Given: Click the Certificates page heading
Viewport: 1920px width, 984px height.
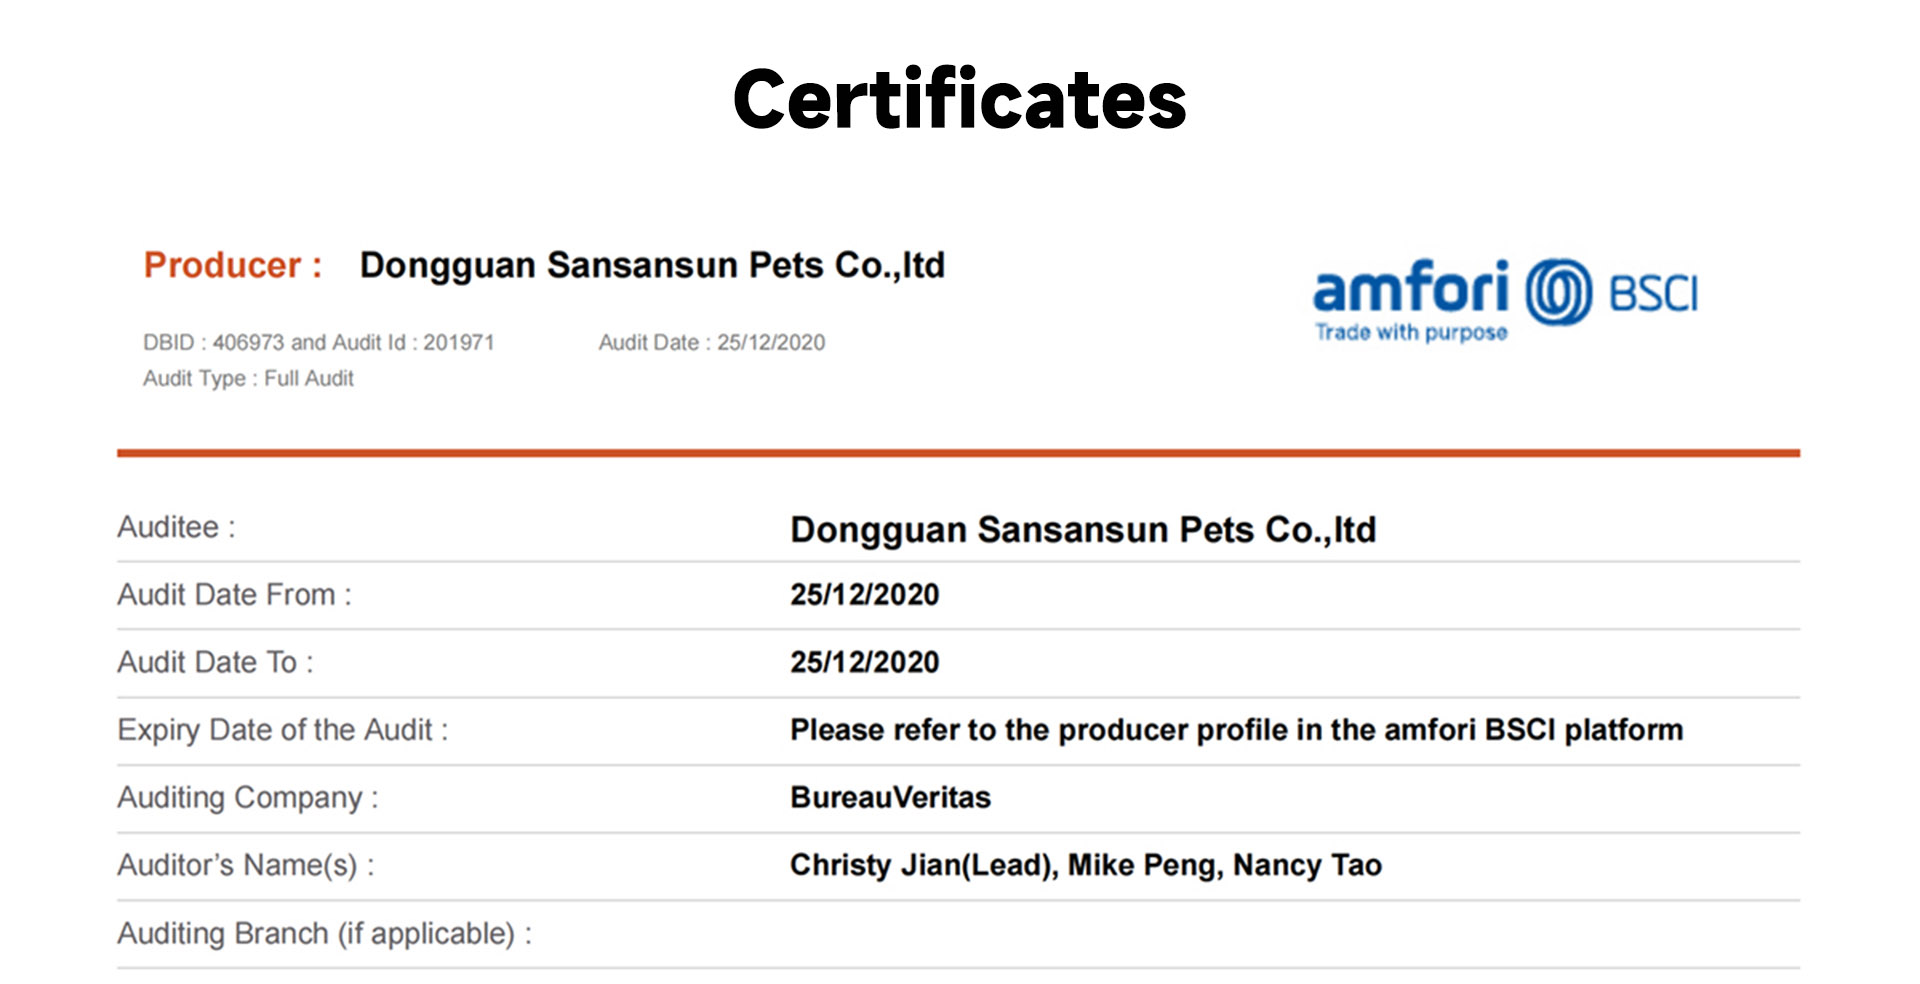Looking at the screenshot, I should [959, 100].
